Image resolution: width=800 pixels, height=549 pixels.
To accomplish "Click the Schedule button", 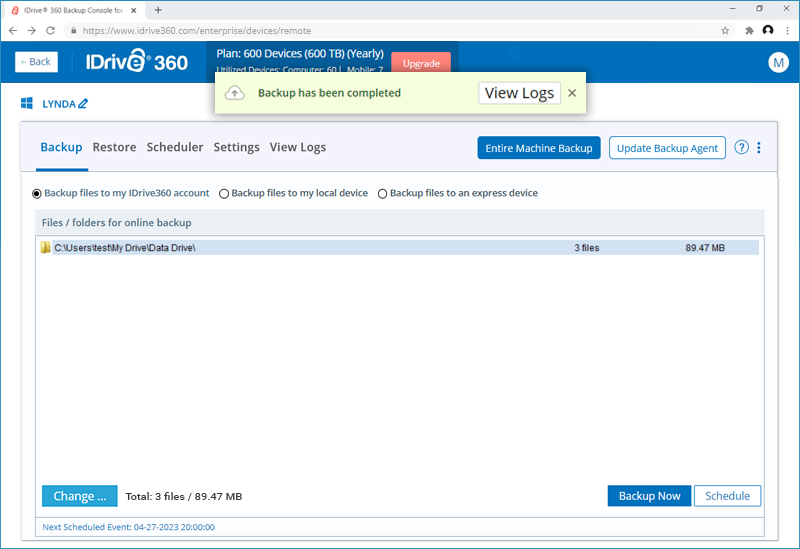I will 728,496.
